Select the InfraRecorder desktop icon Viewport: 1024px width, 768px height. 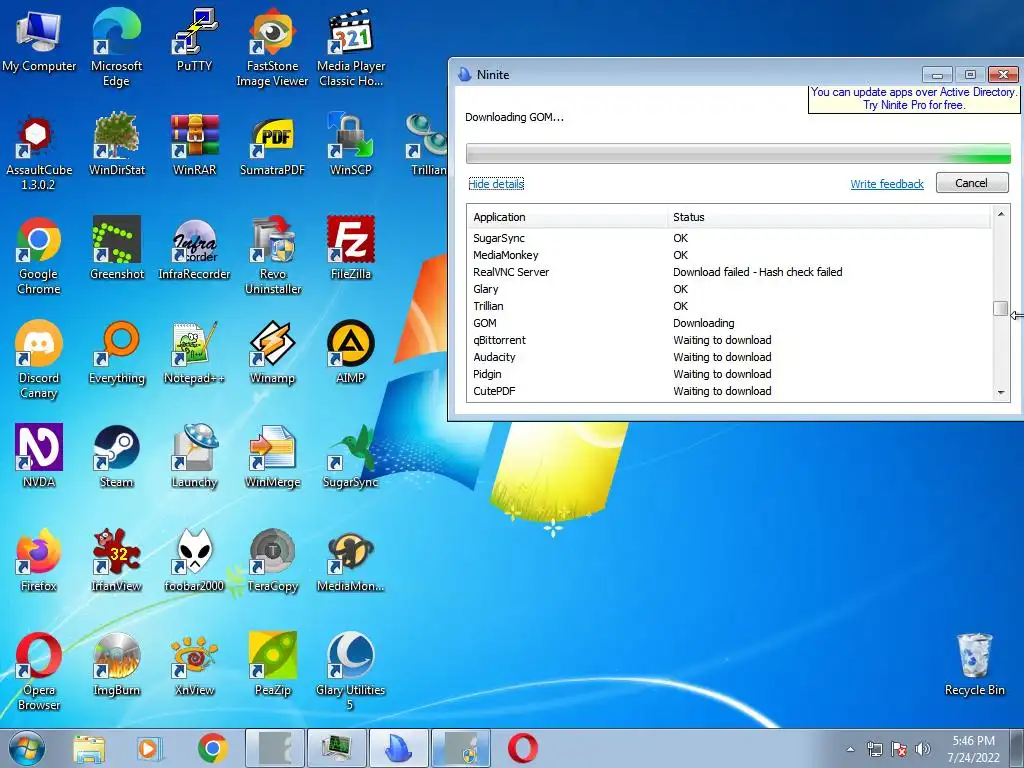(194, 248)
